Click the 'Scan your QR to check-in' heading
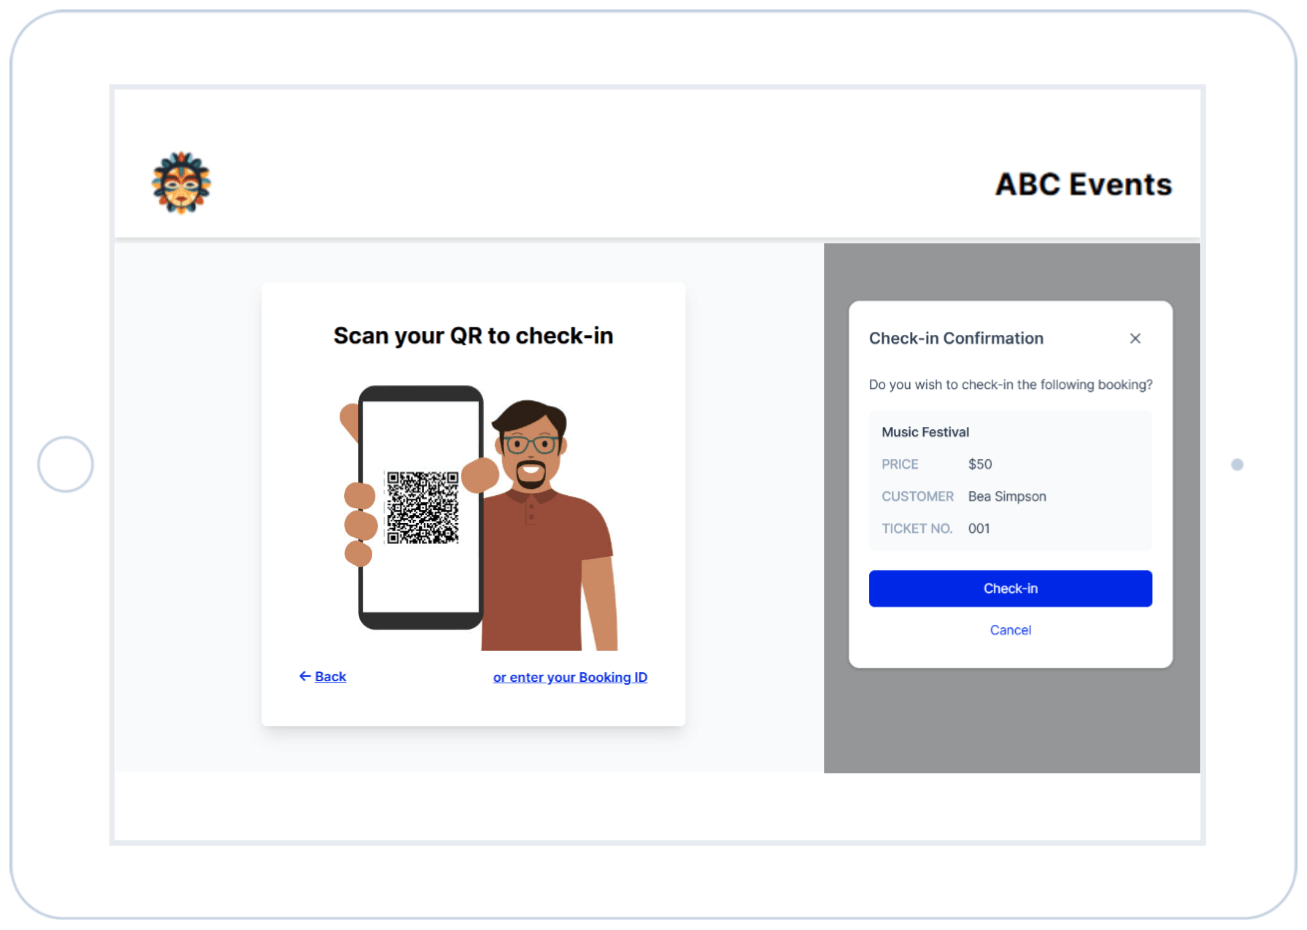1307x930 pixels. point(473,336)
